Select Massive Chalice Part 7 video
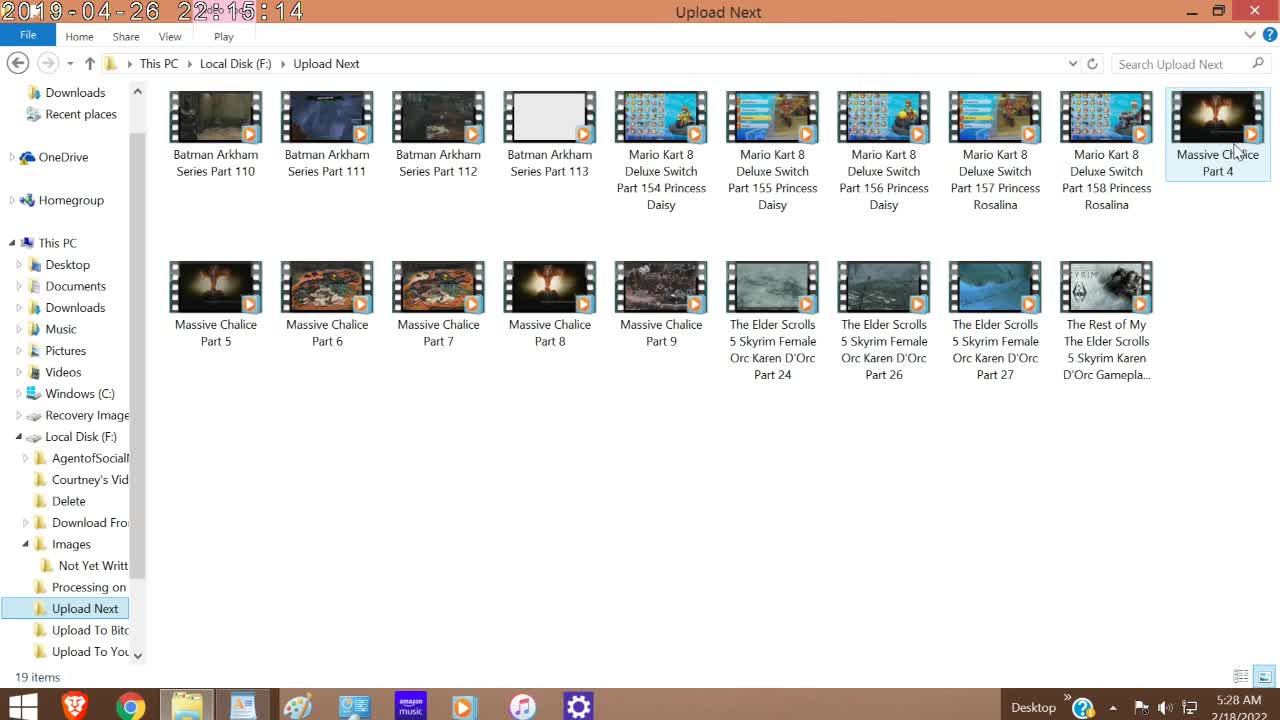The width and height of the screenshot is (1280, 720). click(438, 305)
